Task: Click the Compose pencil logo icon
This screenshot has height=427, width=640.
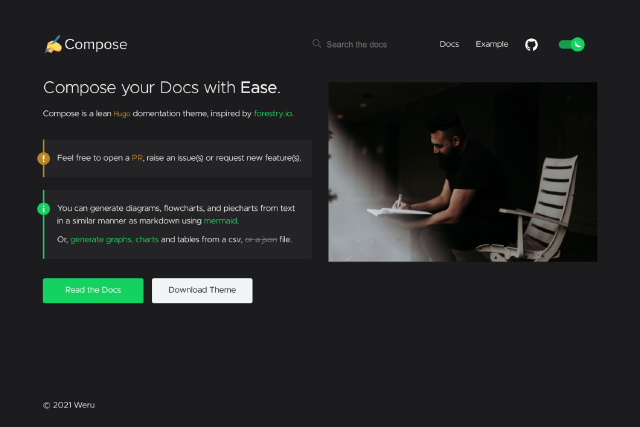Action: click(53, 44)
